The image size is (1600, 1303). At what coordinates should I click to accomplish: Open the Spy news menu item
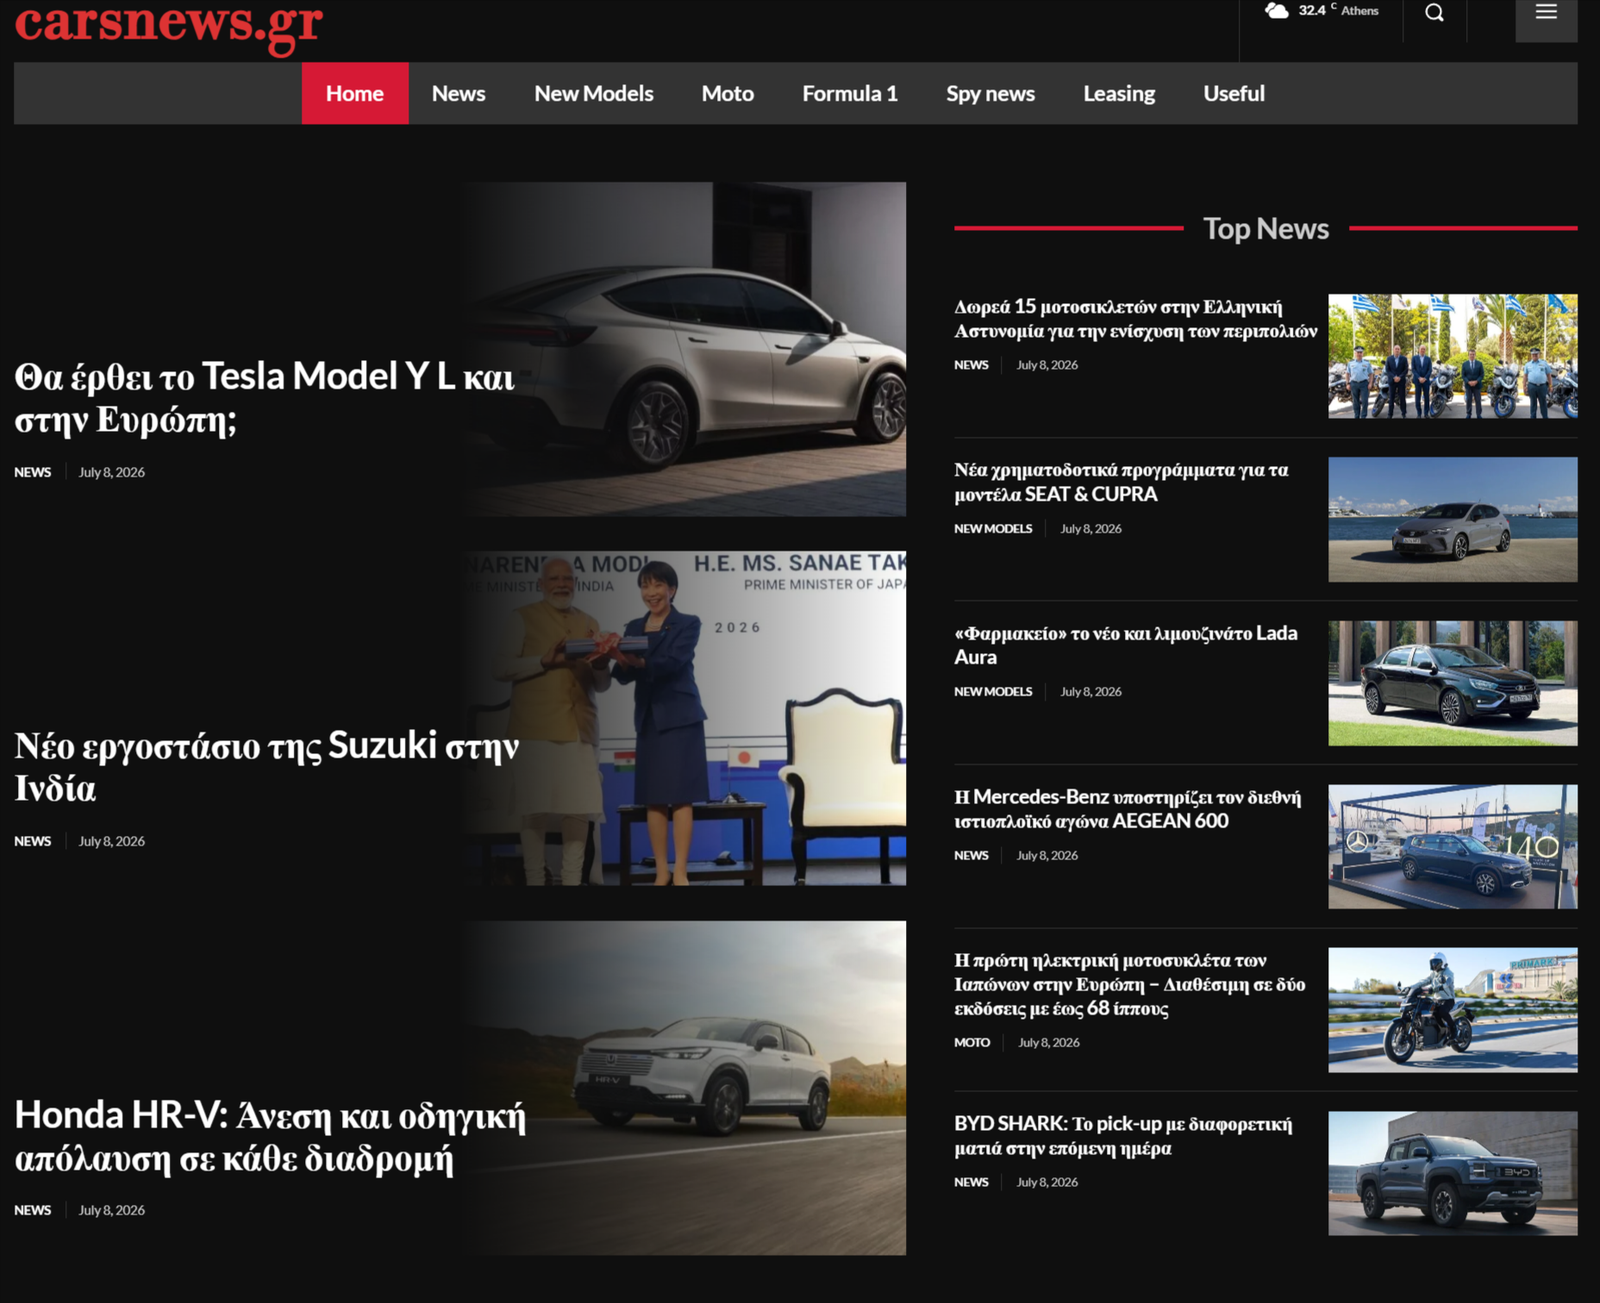click(x=990, y=94)
